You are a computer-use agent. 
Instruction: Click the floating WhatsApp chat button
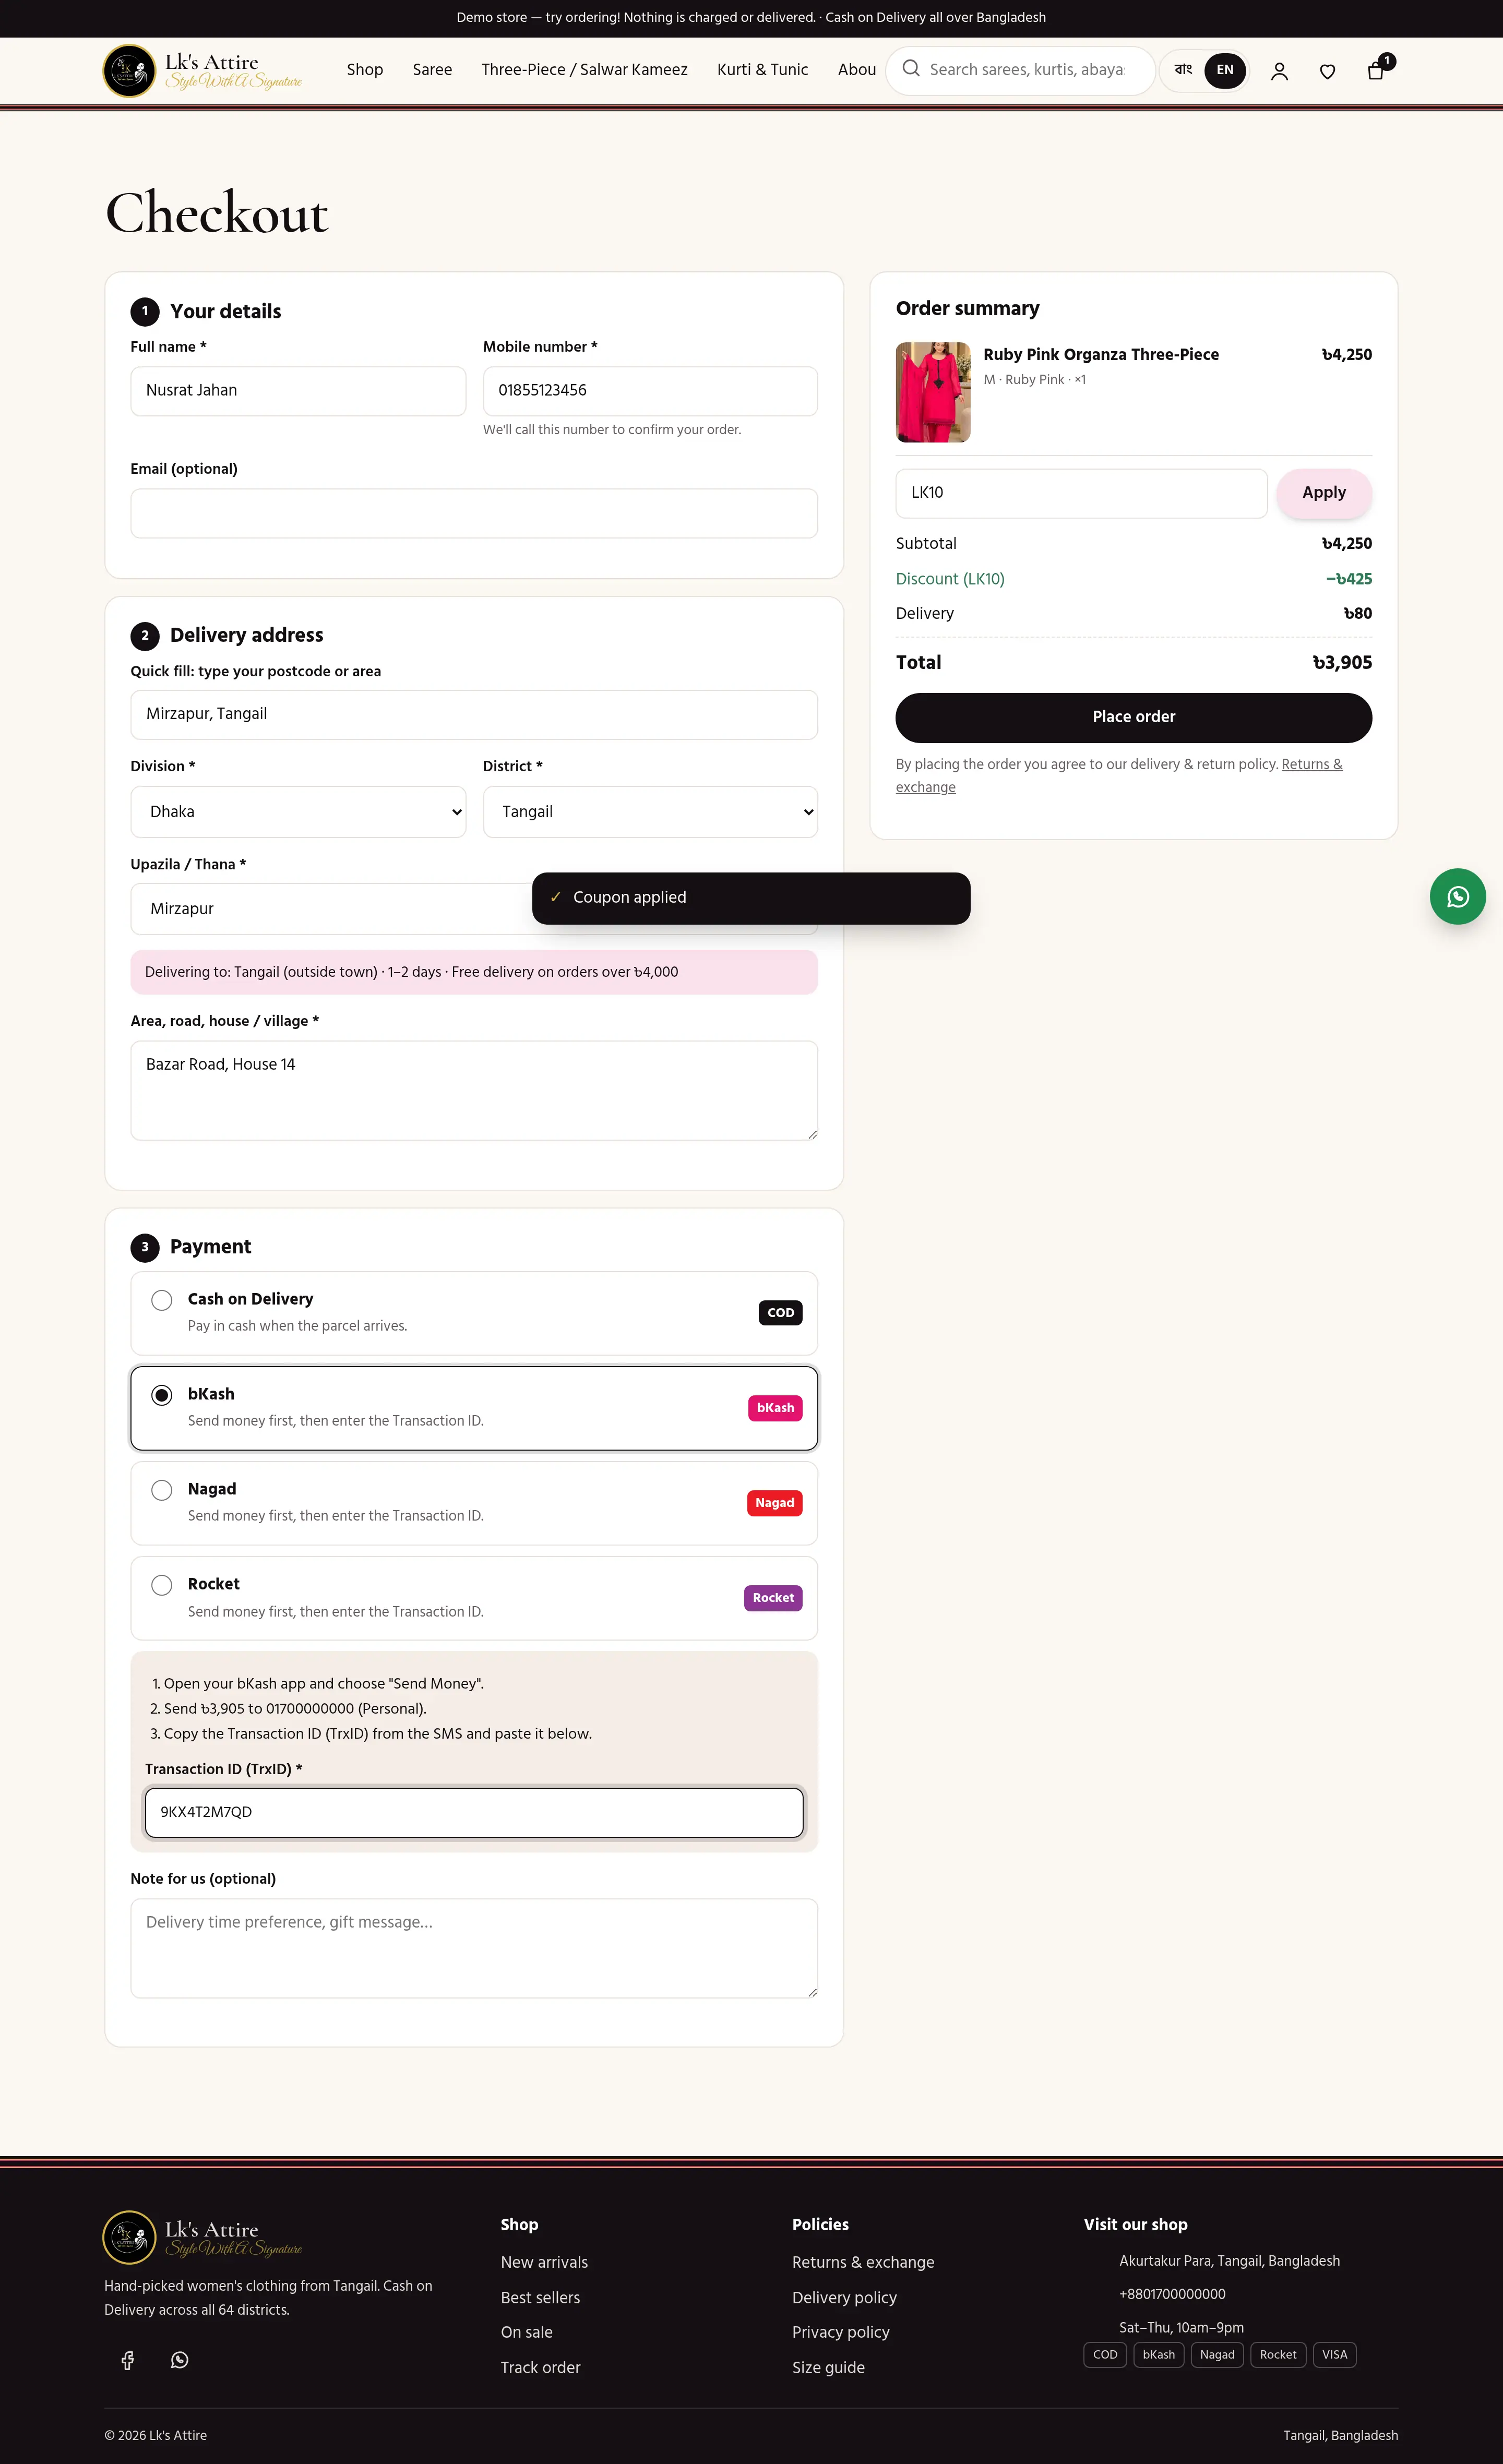coord(1457,896)
